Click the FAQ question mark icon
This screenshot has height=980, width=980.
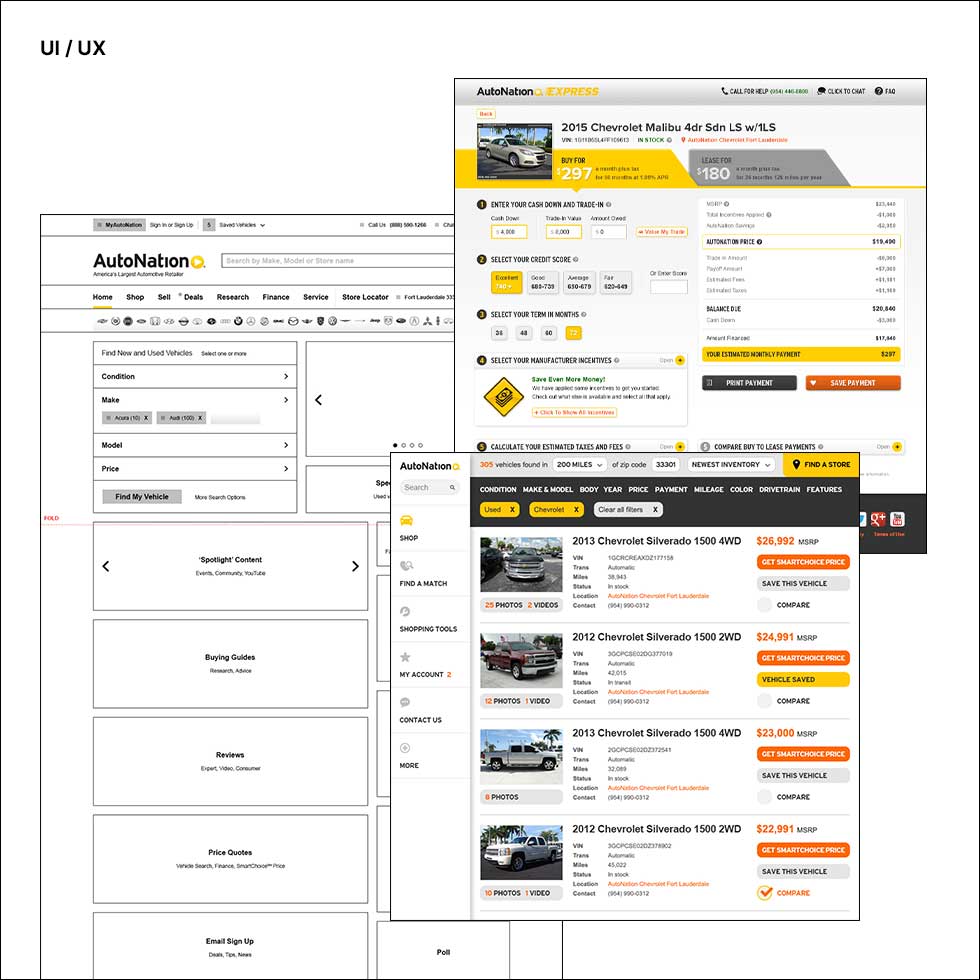click(879, 91)
